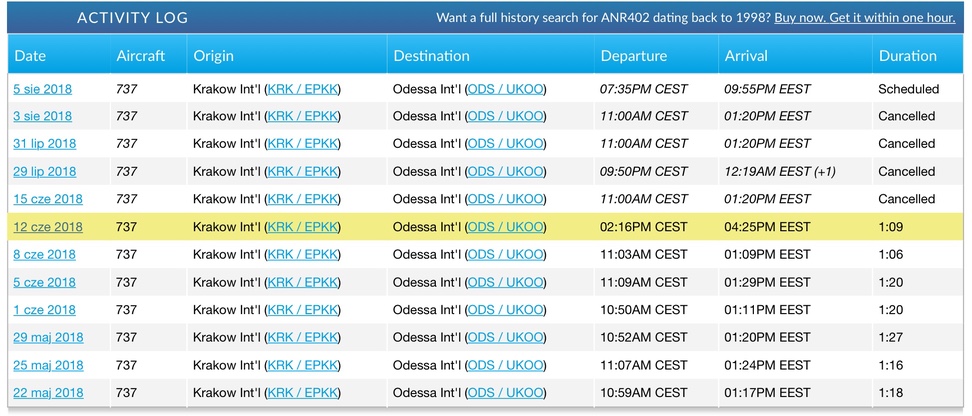Click the Duration column header
Image resolution: width=972 pixels, height=416 pixels.
(908, 55)
